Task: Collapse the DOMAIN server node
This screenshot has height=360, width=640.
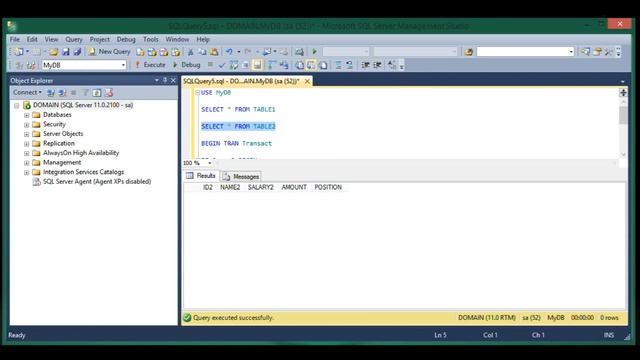Action: click(x=17, y=106)
